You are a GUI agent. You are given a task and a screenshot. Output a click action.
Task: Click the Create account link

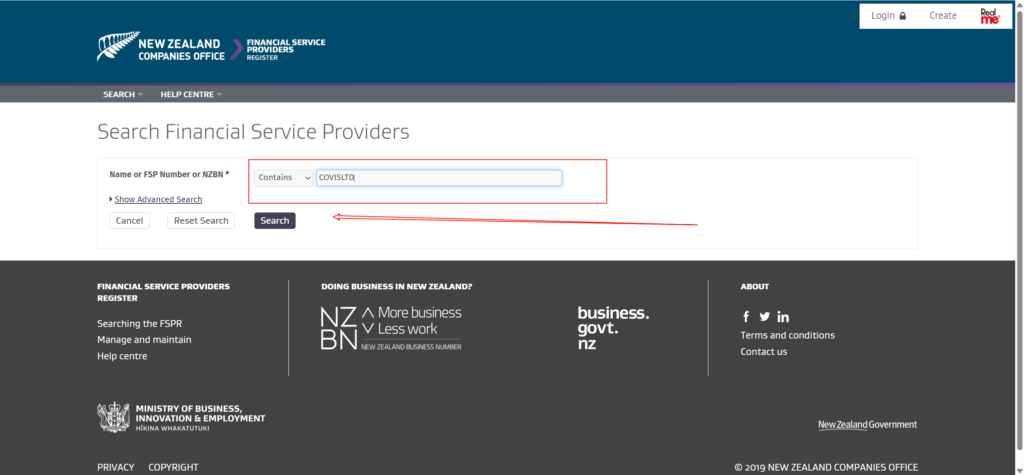click(942, 16)
